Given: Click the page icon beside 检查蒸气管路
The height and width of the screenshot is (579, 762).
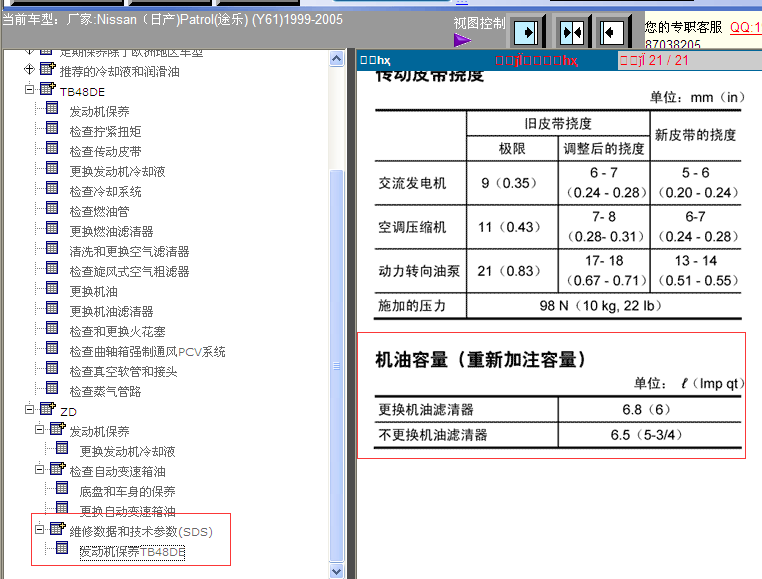Looking at the screenshot, I should point(52,387).
